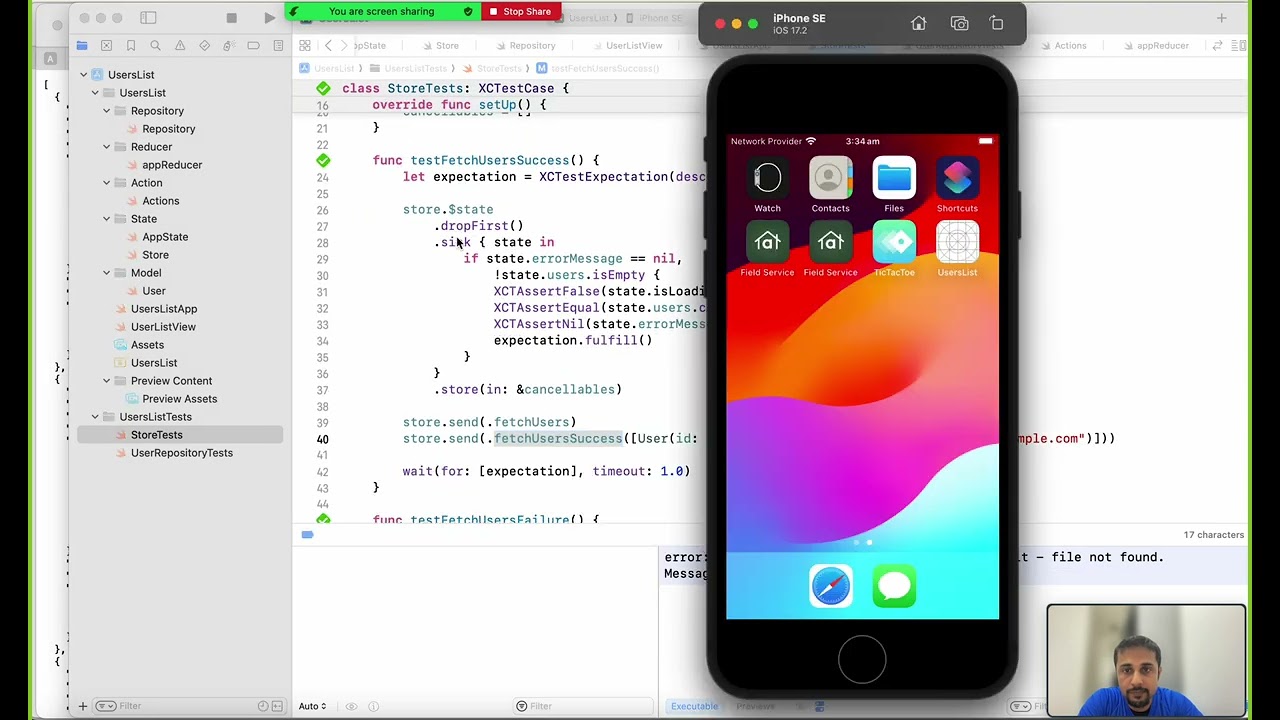Open UserRepositoryTests in navigator
The width and height of the screenshot is (1280, 720).
181,453
